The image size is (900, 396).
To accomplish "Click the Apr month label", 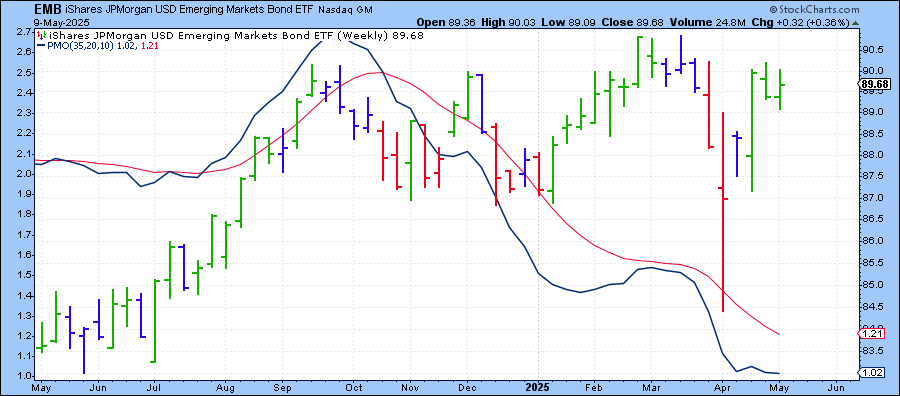I will point(723,387).
